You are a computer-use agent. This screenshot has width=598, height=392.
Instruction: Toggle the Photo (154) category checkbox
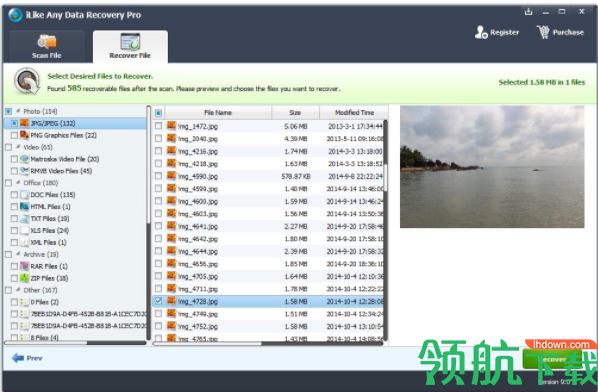coord(8,111)
